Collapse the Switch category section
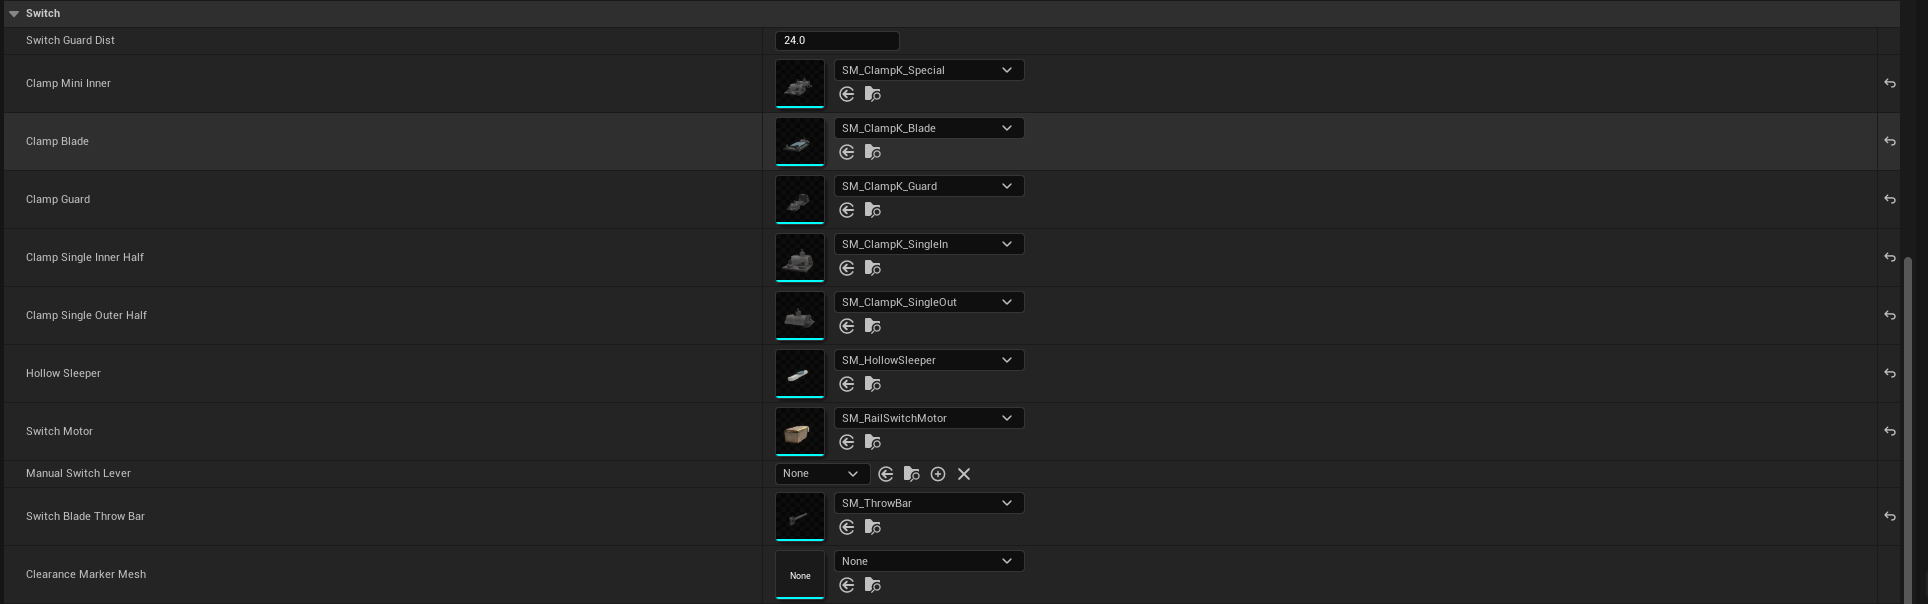The image size is (1928, 604). coord(14,14)
